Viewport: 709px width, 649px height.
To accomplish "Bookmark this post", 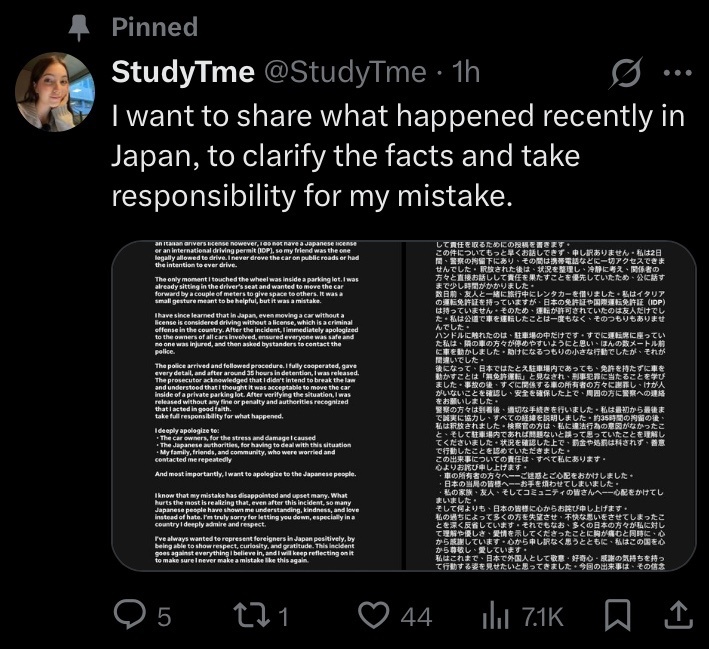I will click(618, 616).
